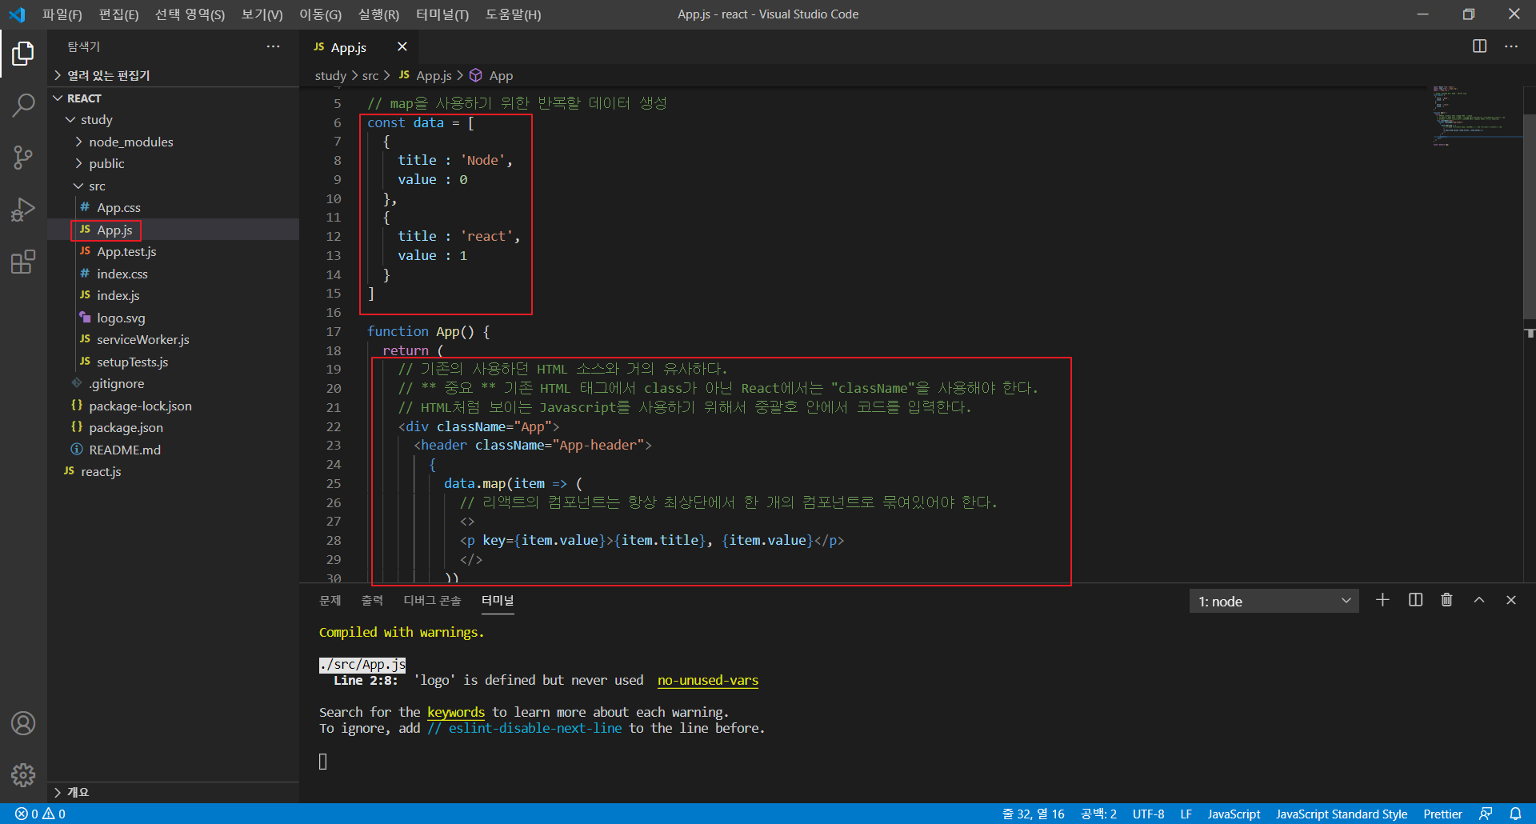Click 'App' symbol in the breadcrumb
Image resolution: width=1536 pixels, height=824 pixels.
point(501,76)
